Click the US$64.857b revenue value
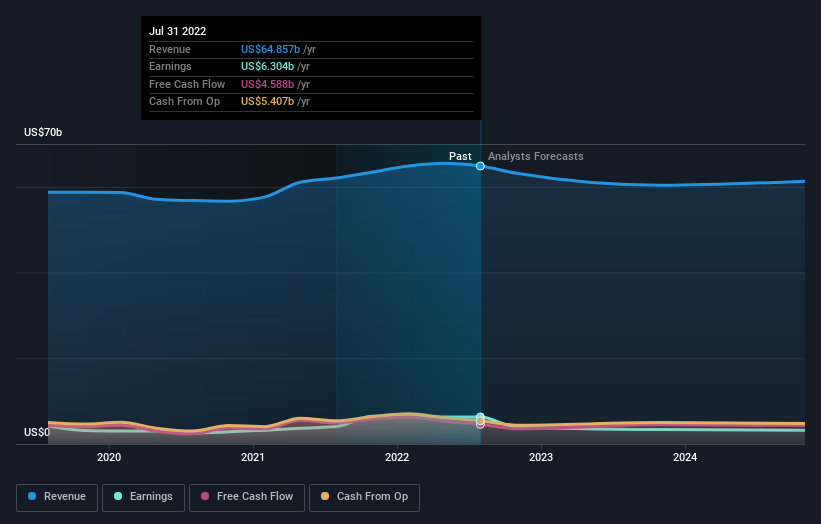This screenshot has width=821, height=524. coord(270,49)
